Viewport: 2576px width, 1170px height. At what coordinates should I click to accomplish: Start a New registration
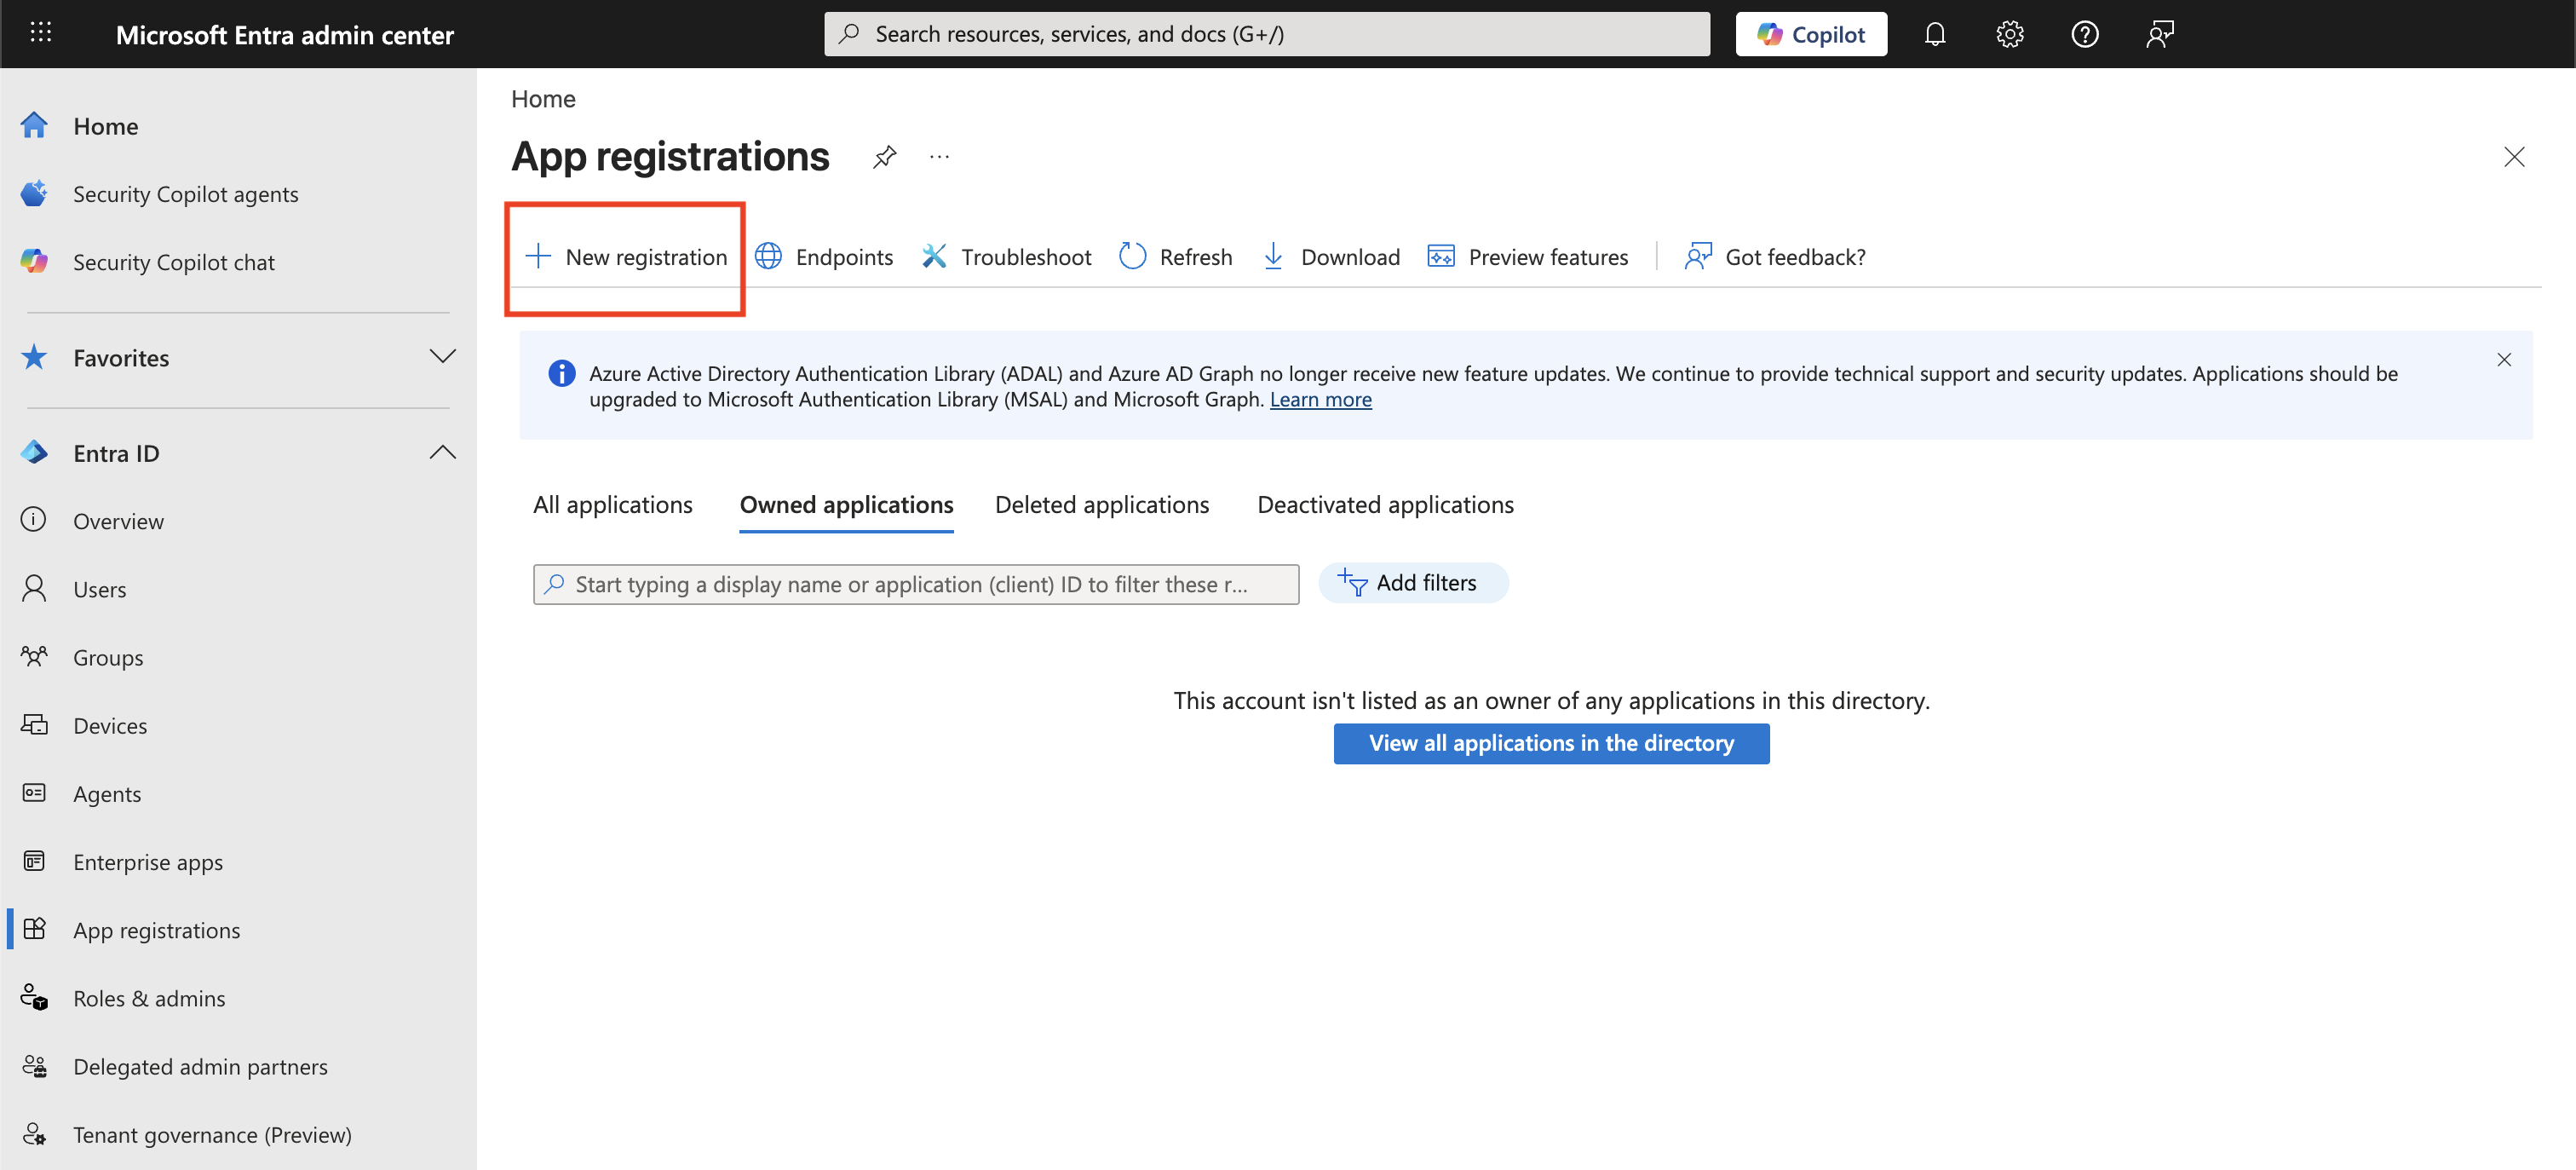pyautogui.click(x=626, y=257)
